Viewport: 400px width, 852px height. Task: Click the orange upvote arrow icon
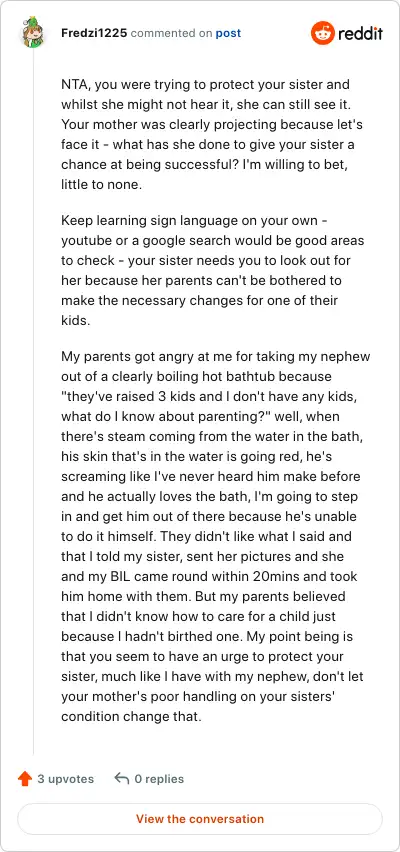(x=25, y=779)
